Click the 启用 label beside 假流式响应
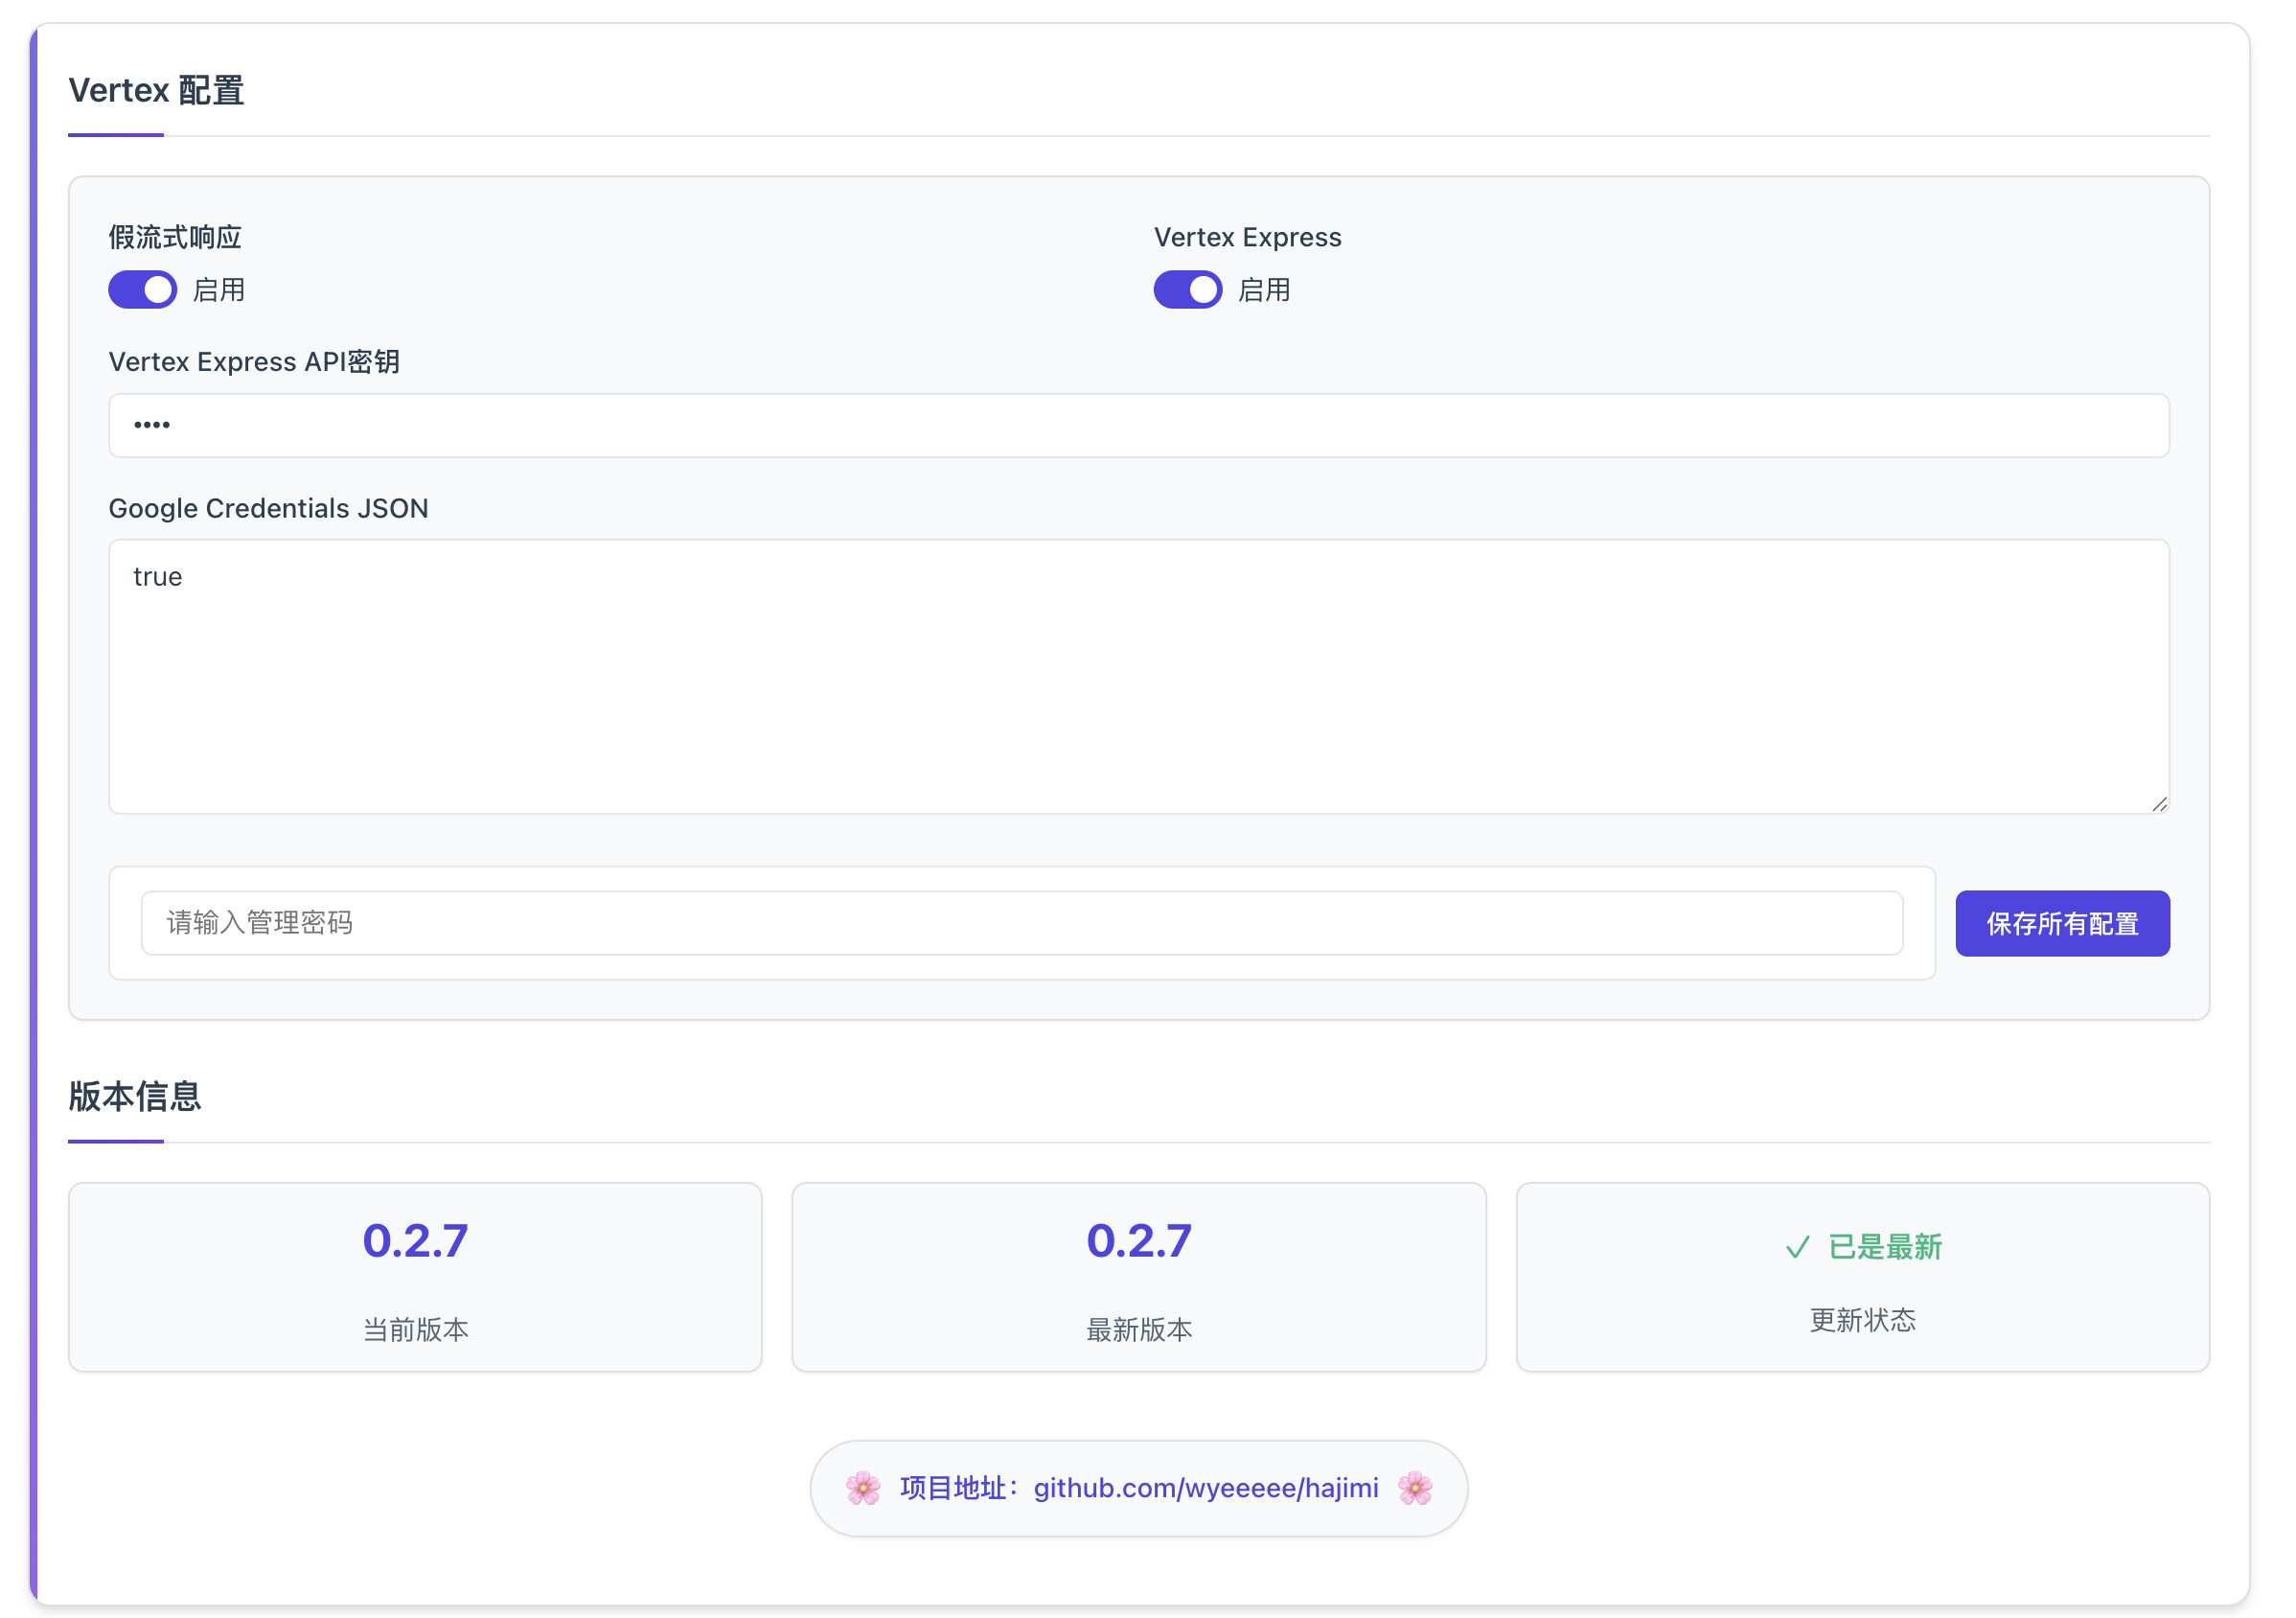Screen dimensions: 2296x1618 tap(221, 292)
